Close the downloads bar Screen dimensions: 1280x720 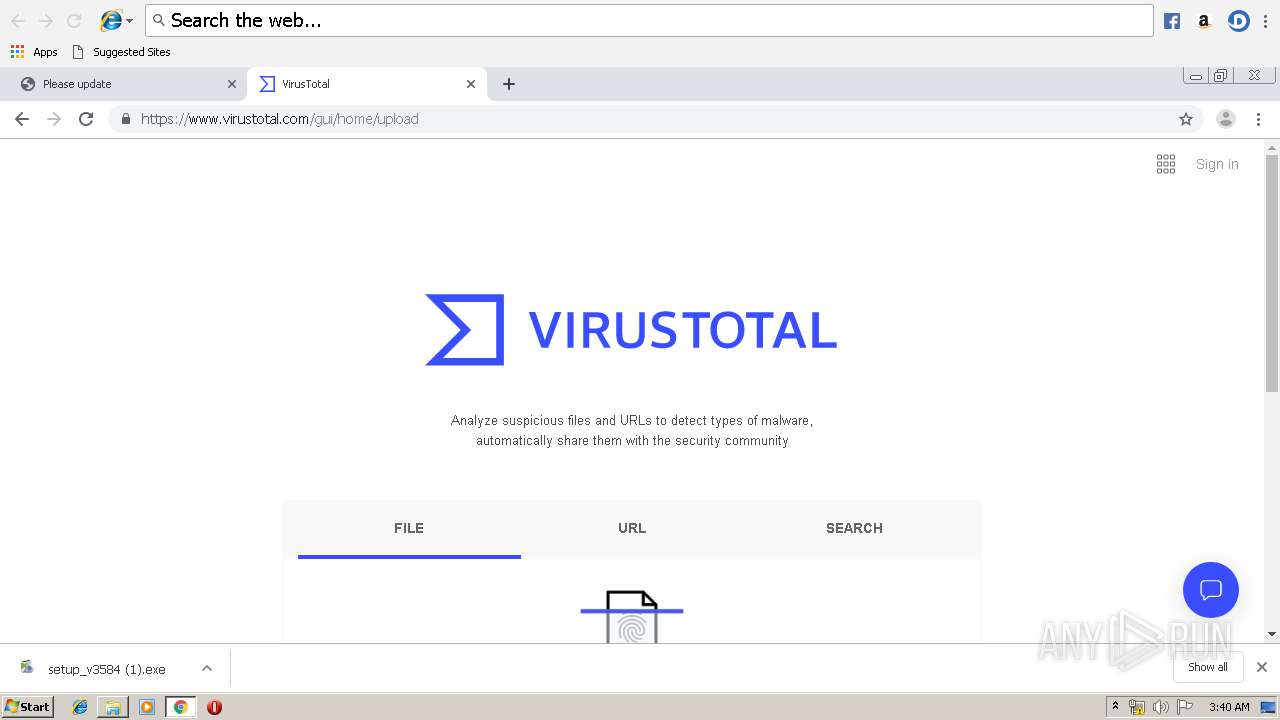pos(1262,667)
